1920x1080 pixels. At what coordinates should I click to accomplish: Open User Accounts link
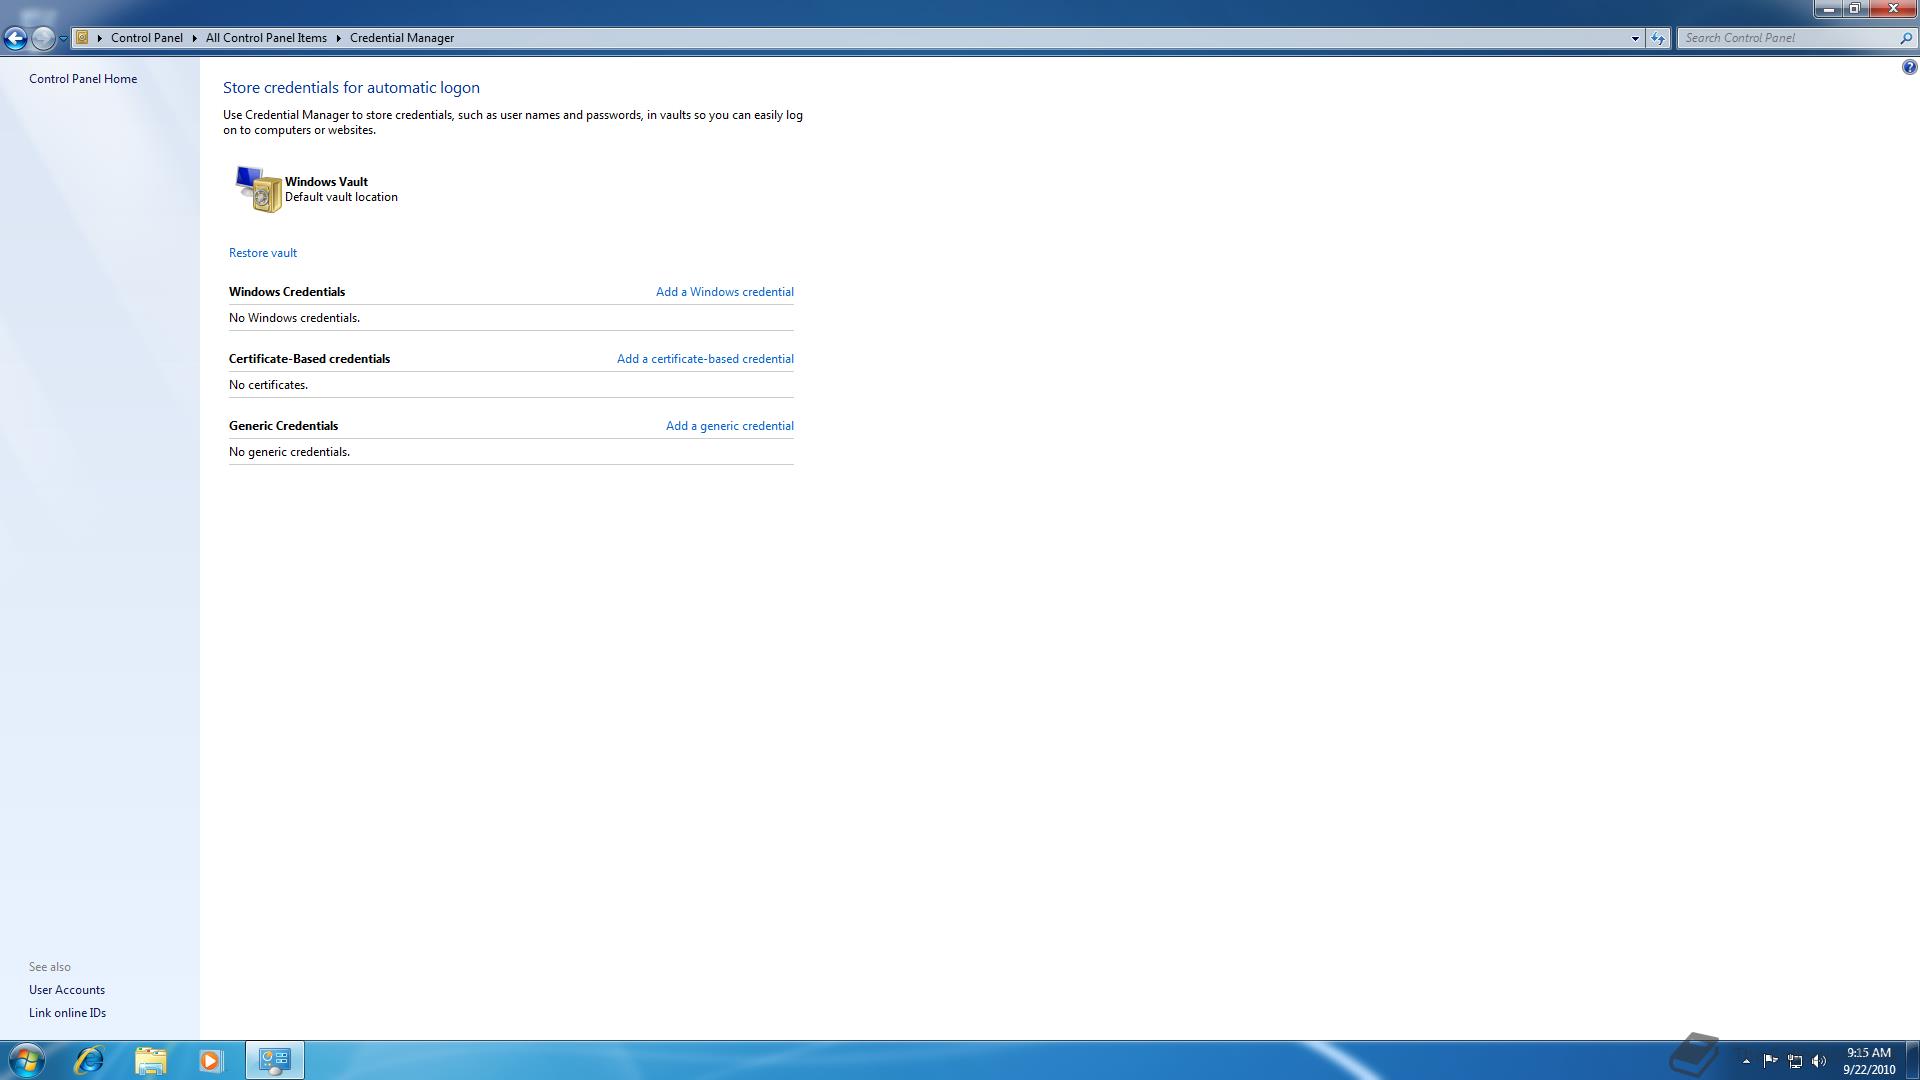point(67,990)
